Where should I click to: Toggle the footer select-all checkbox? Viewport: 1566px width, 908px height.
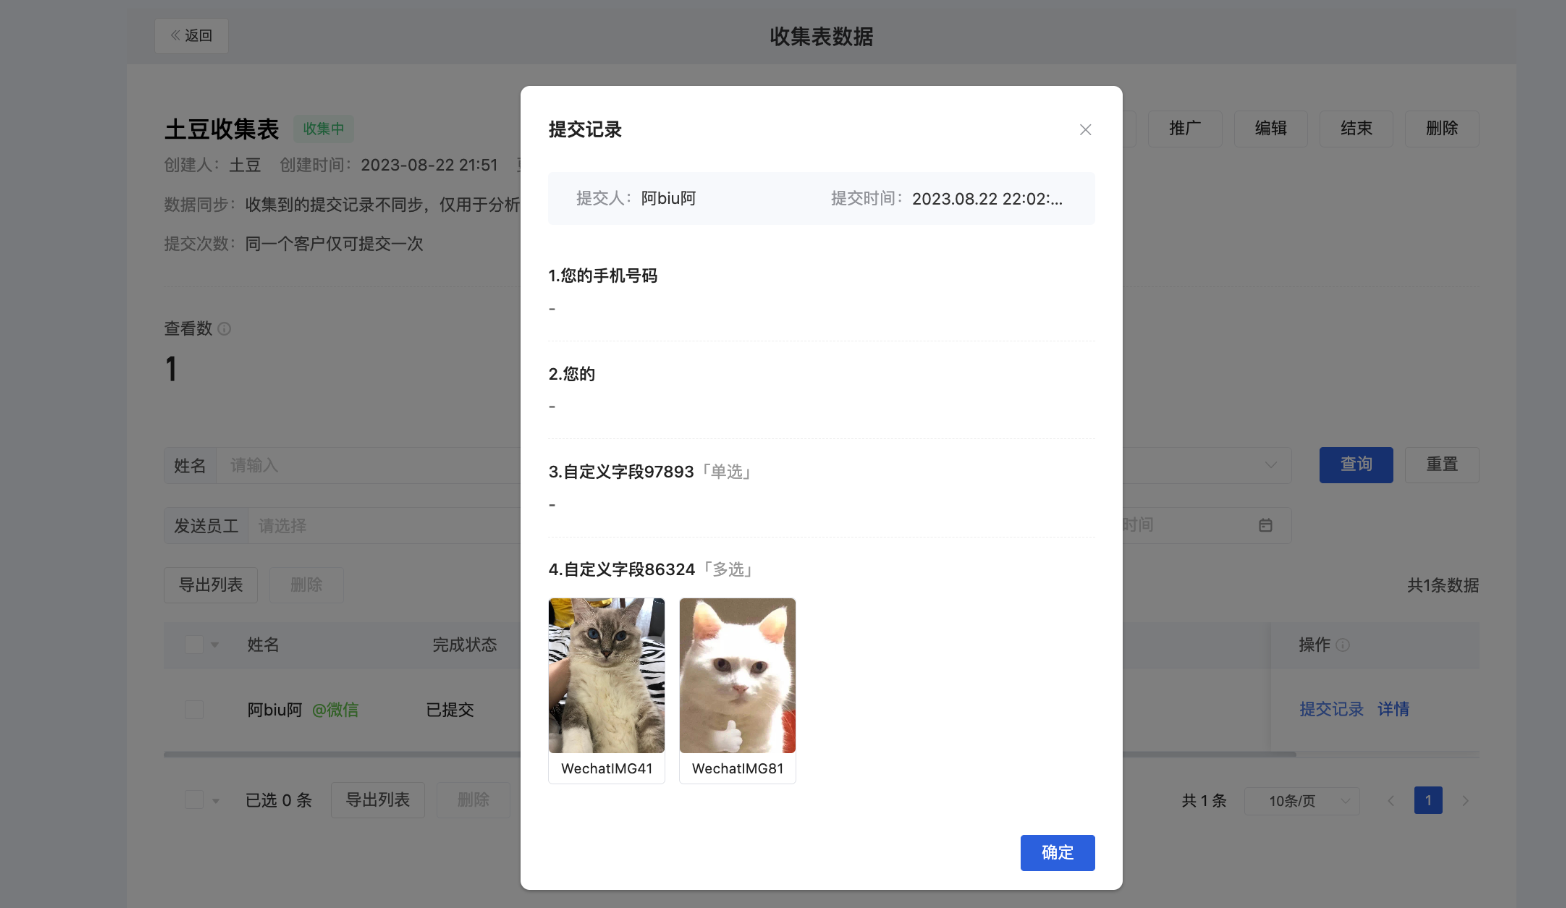(x=194, y=800)
